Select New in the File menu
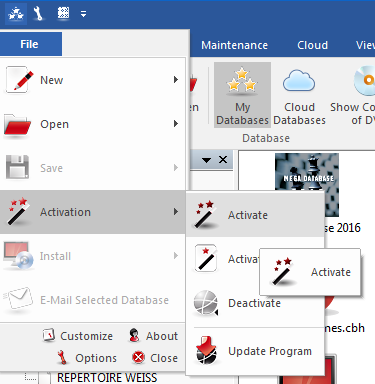 click(x=93, y=80)
